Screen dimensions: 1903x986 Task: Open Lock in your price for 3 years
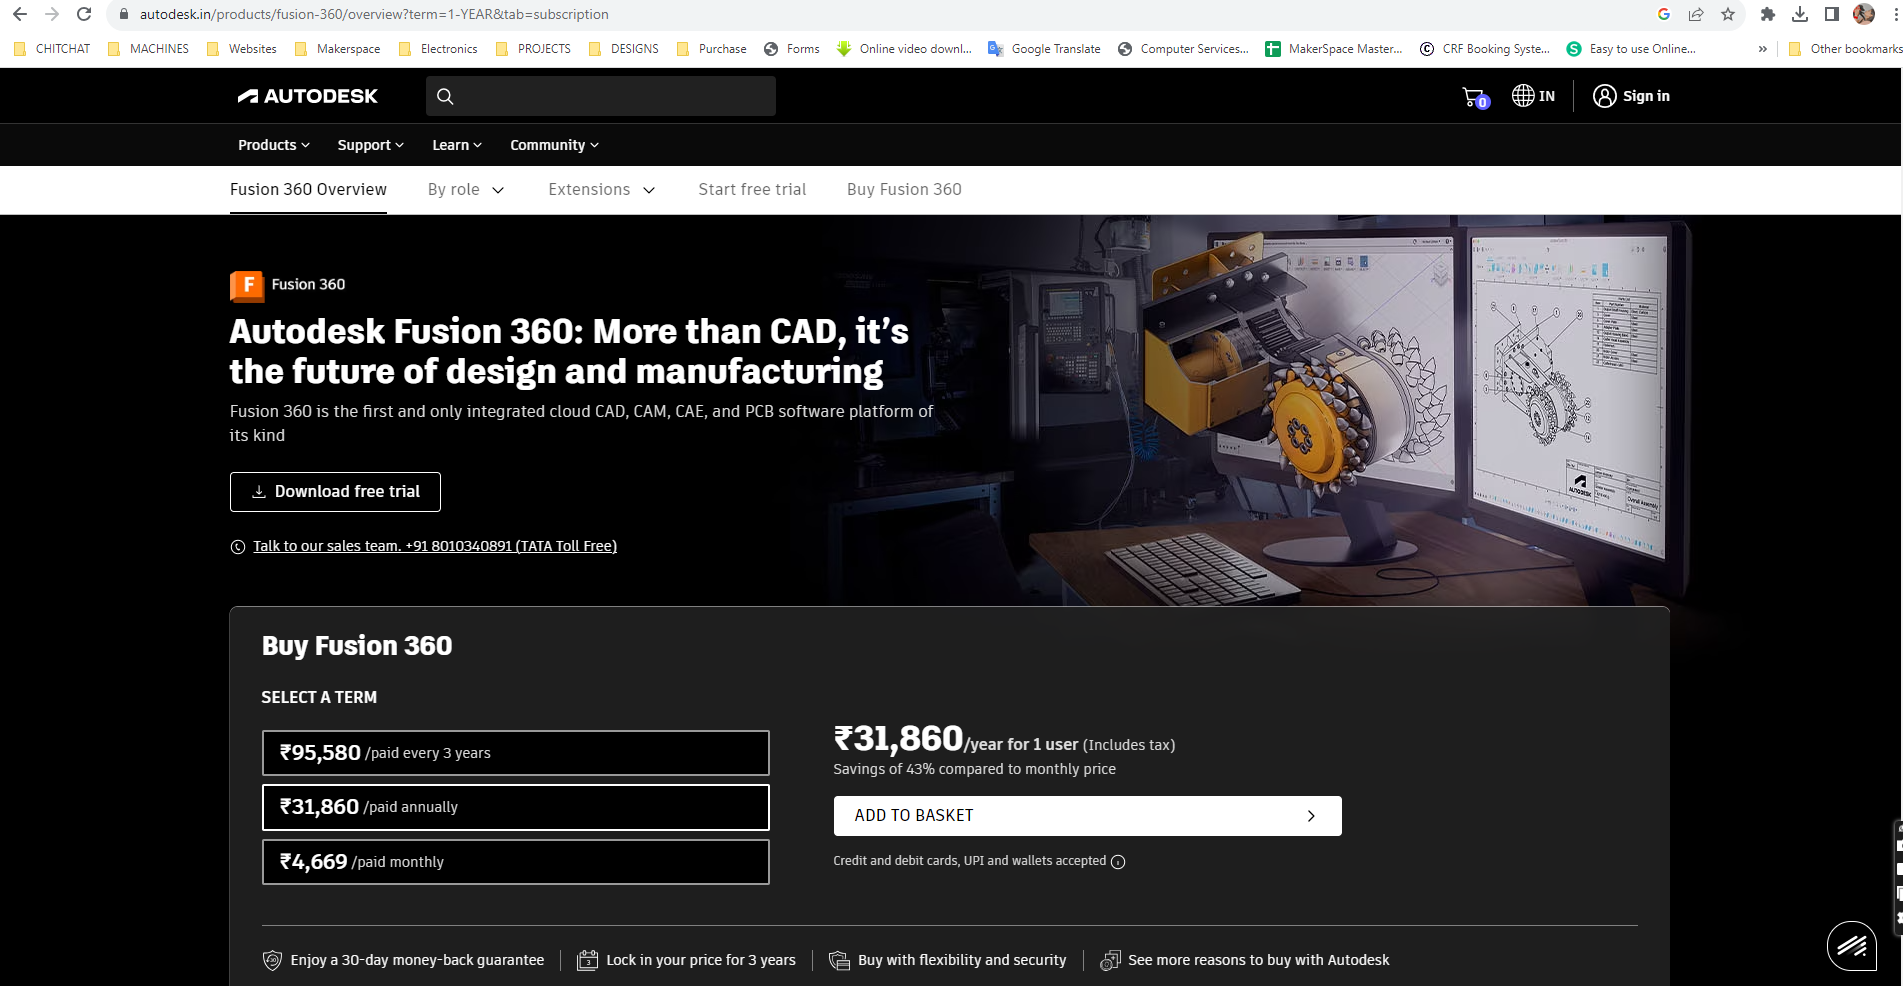[701, 960]
